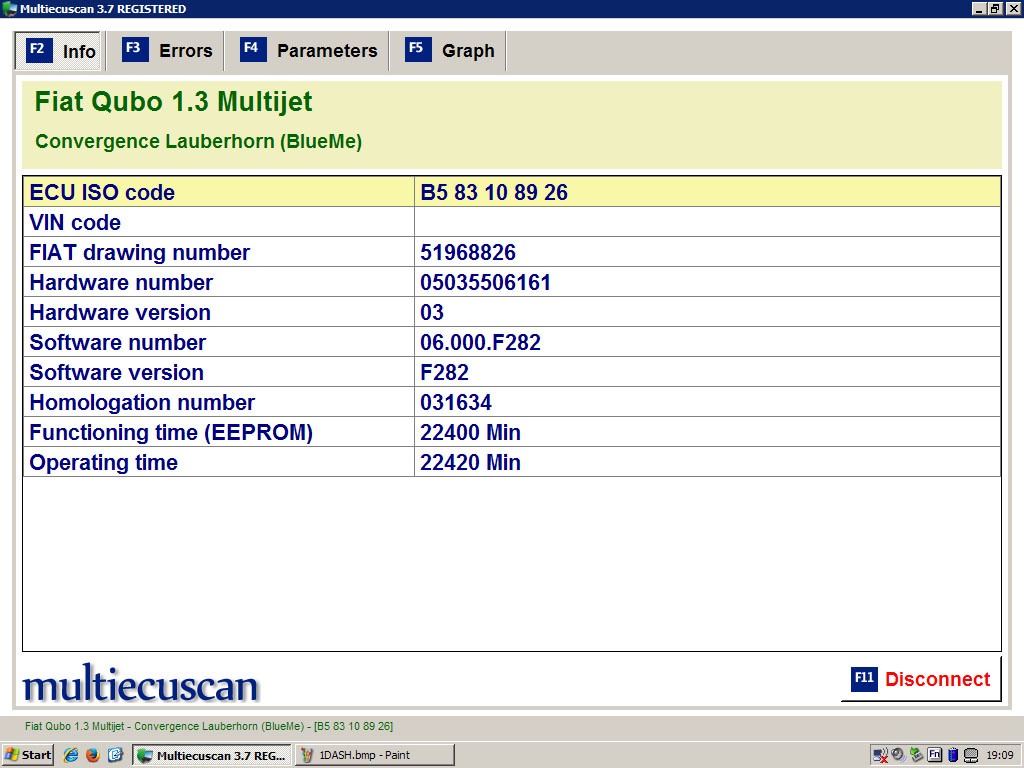This screenshot has width=1024, height=768.
Task: Switch to the Info tab
Action: (57, 51)
